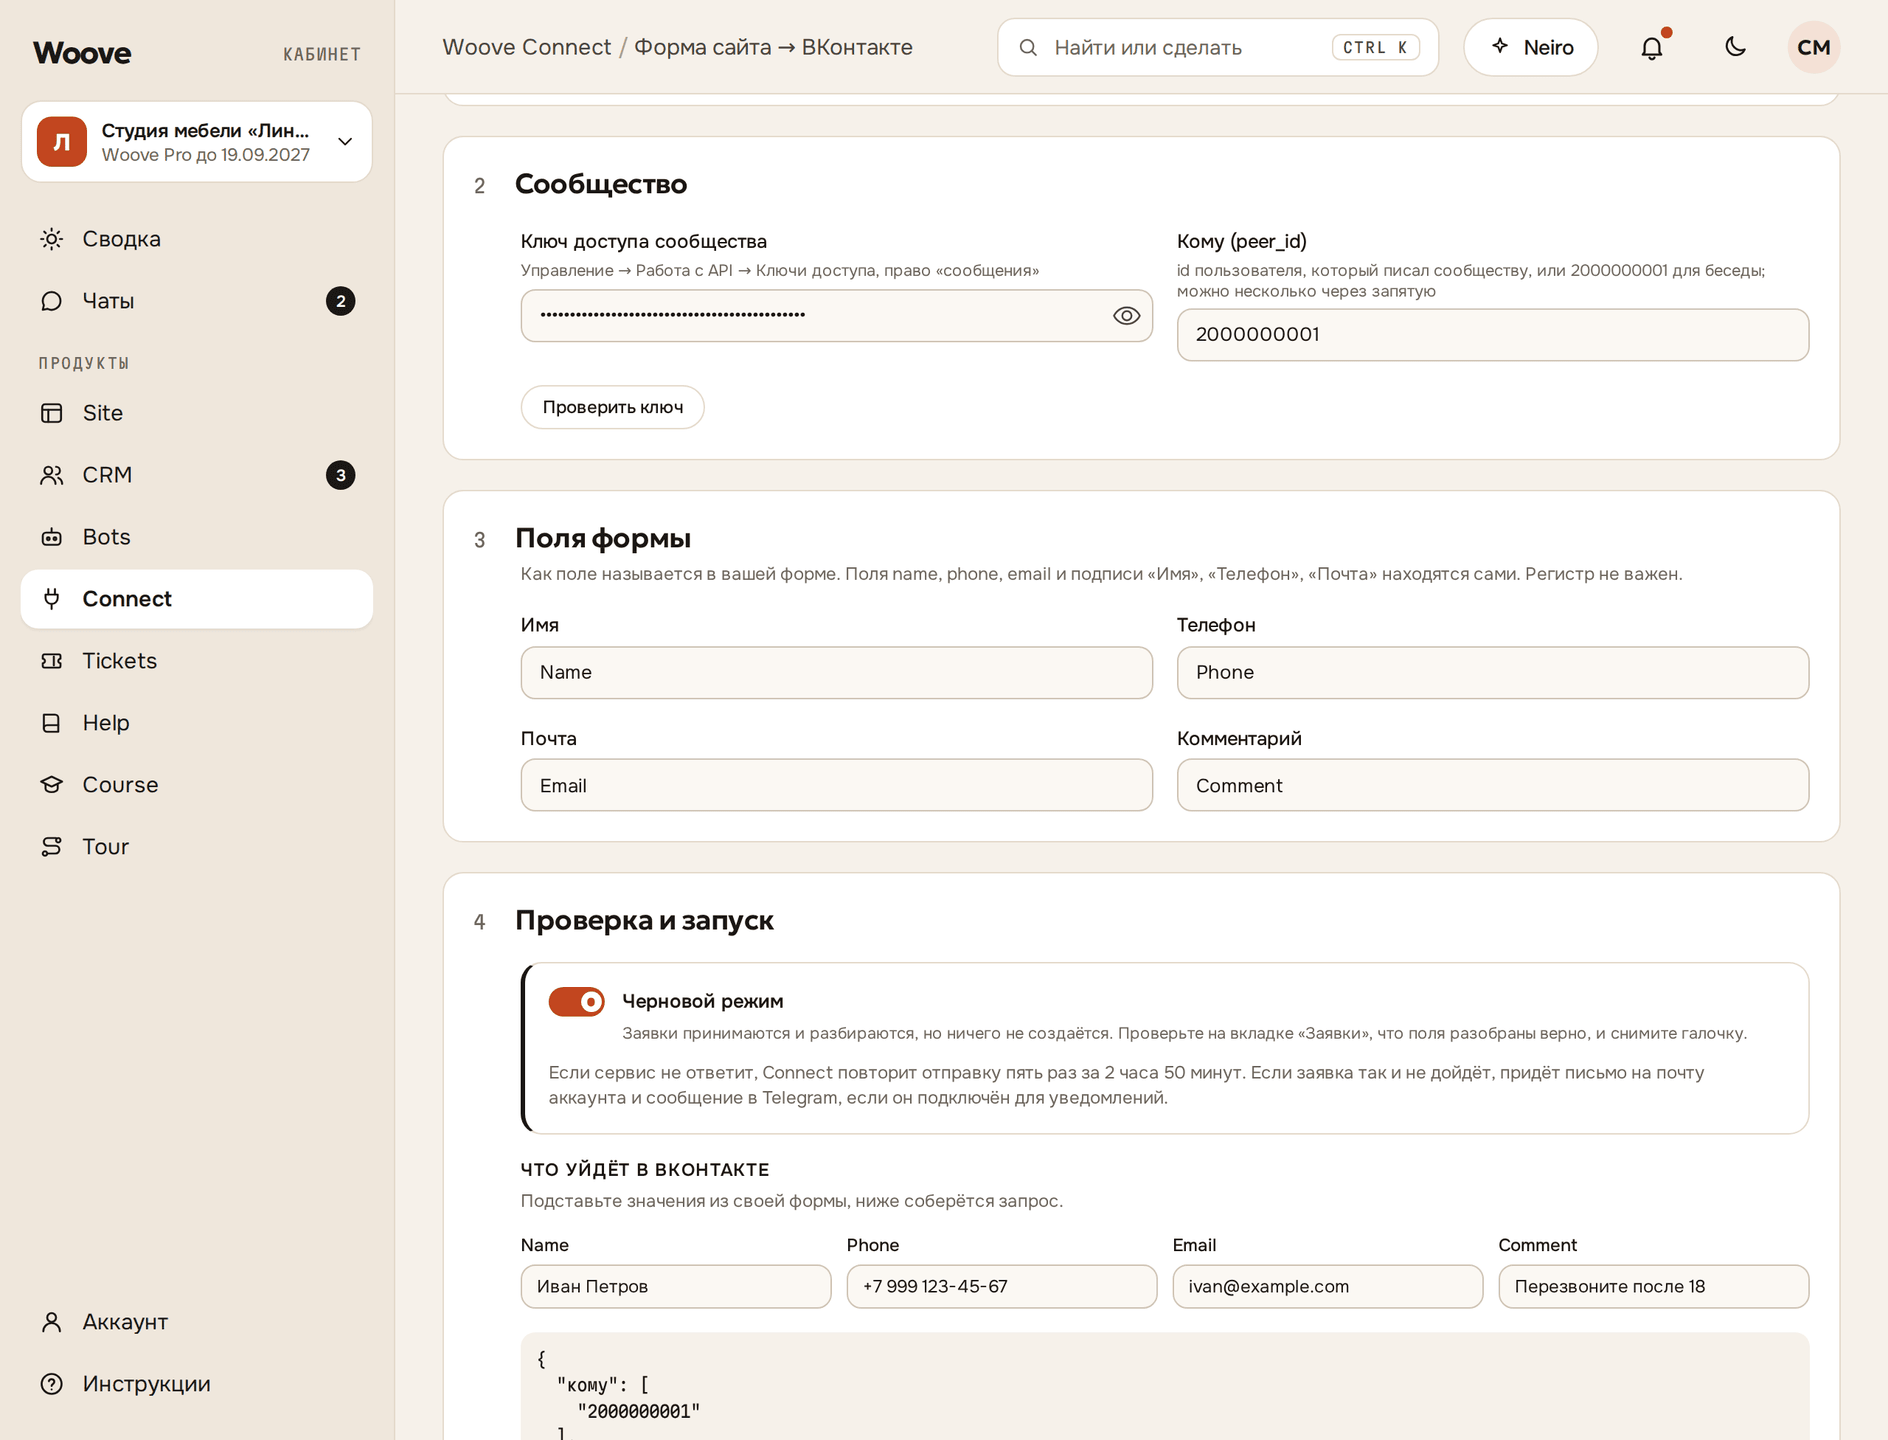Click Woove Connect breadcrumb link
The width and height of the screenshot is (1888, 1440).
(x=527, y=47)
